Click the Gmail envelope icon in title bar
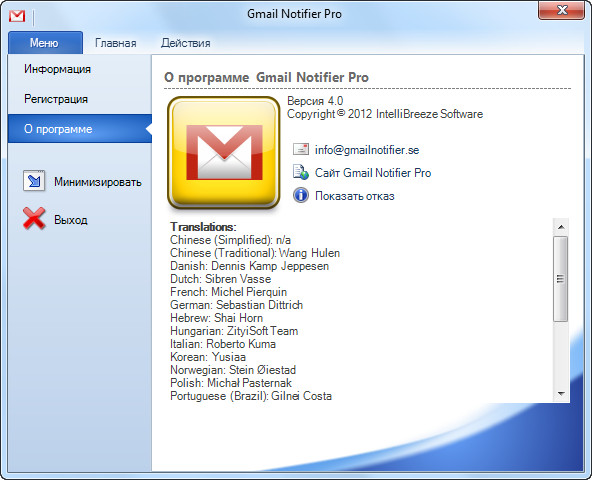 17,16
